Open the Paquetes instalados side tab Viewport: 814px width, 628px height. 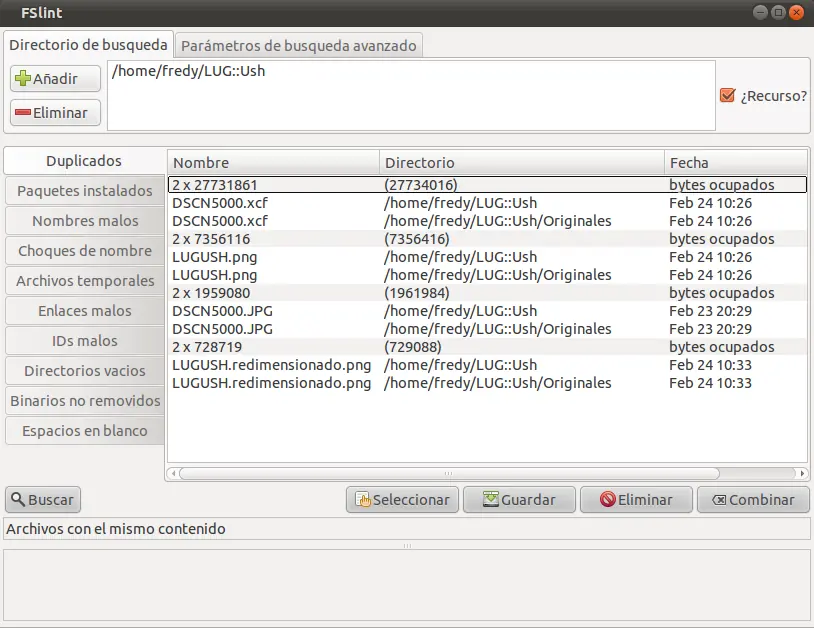click(85, 191)
